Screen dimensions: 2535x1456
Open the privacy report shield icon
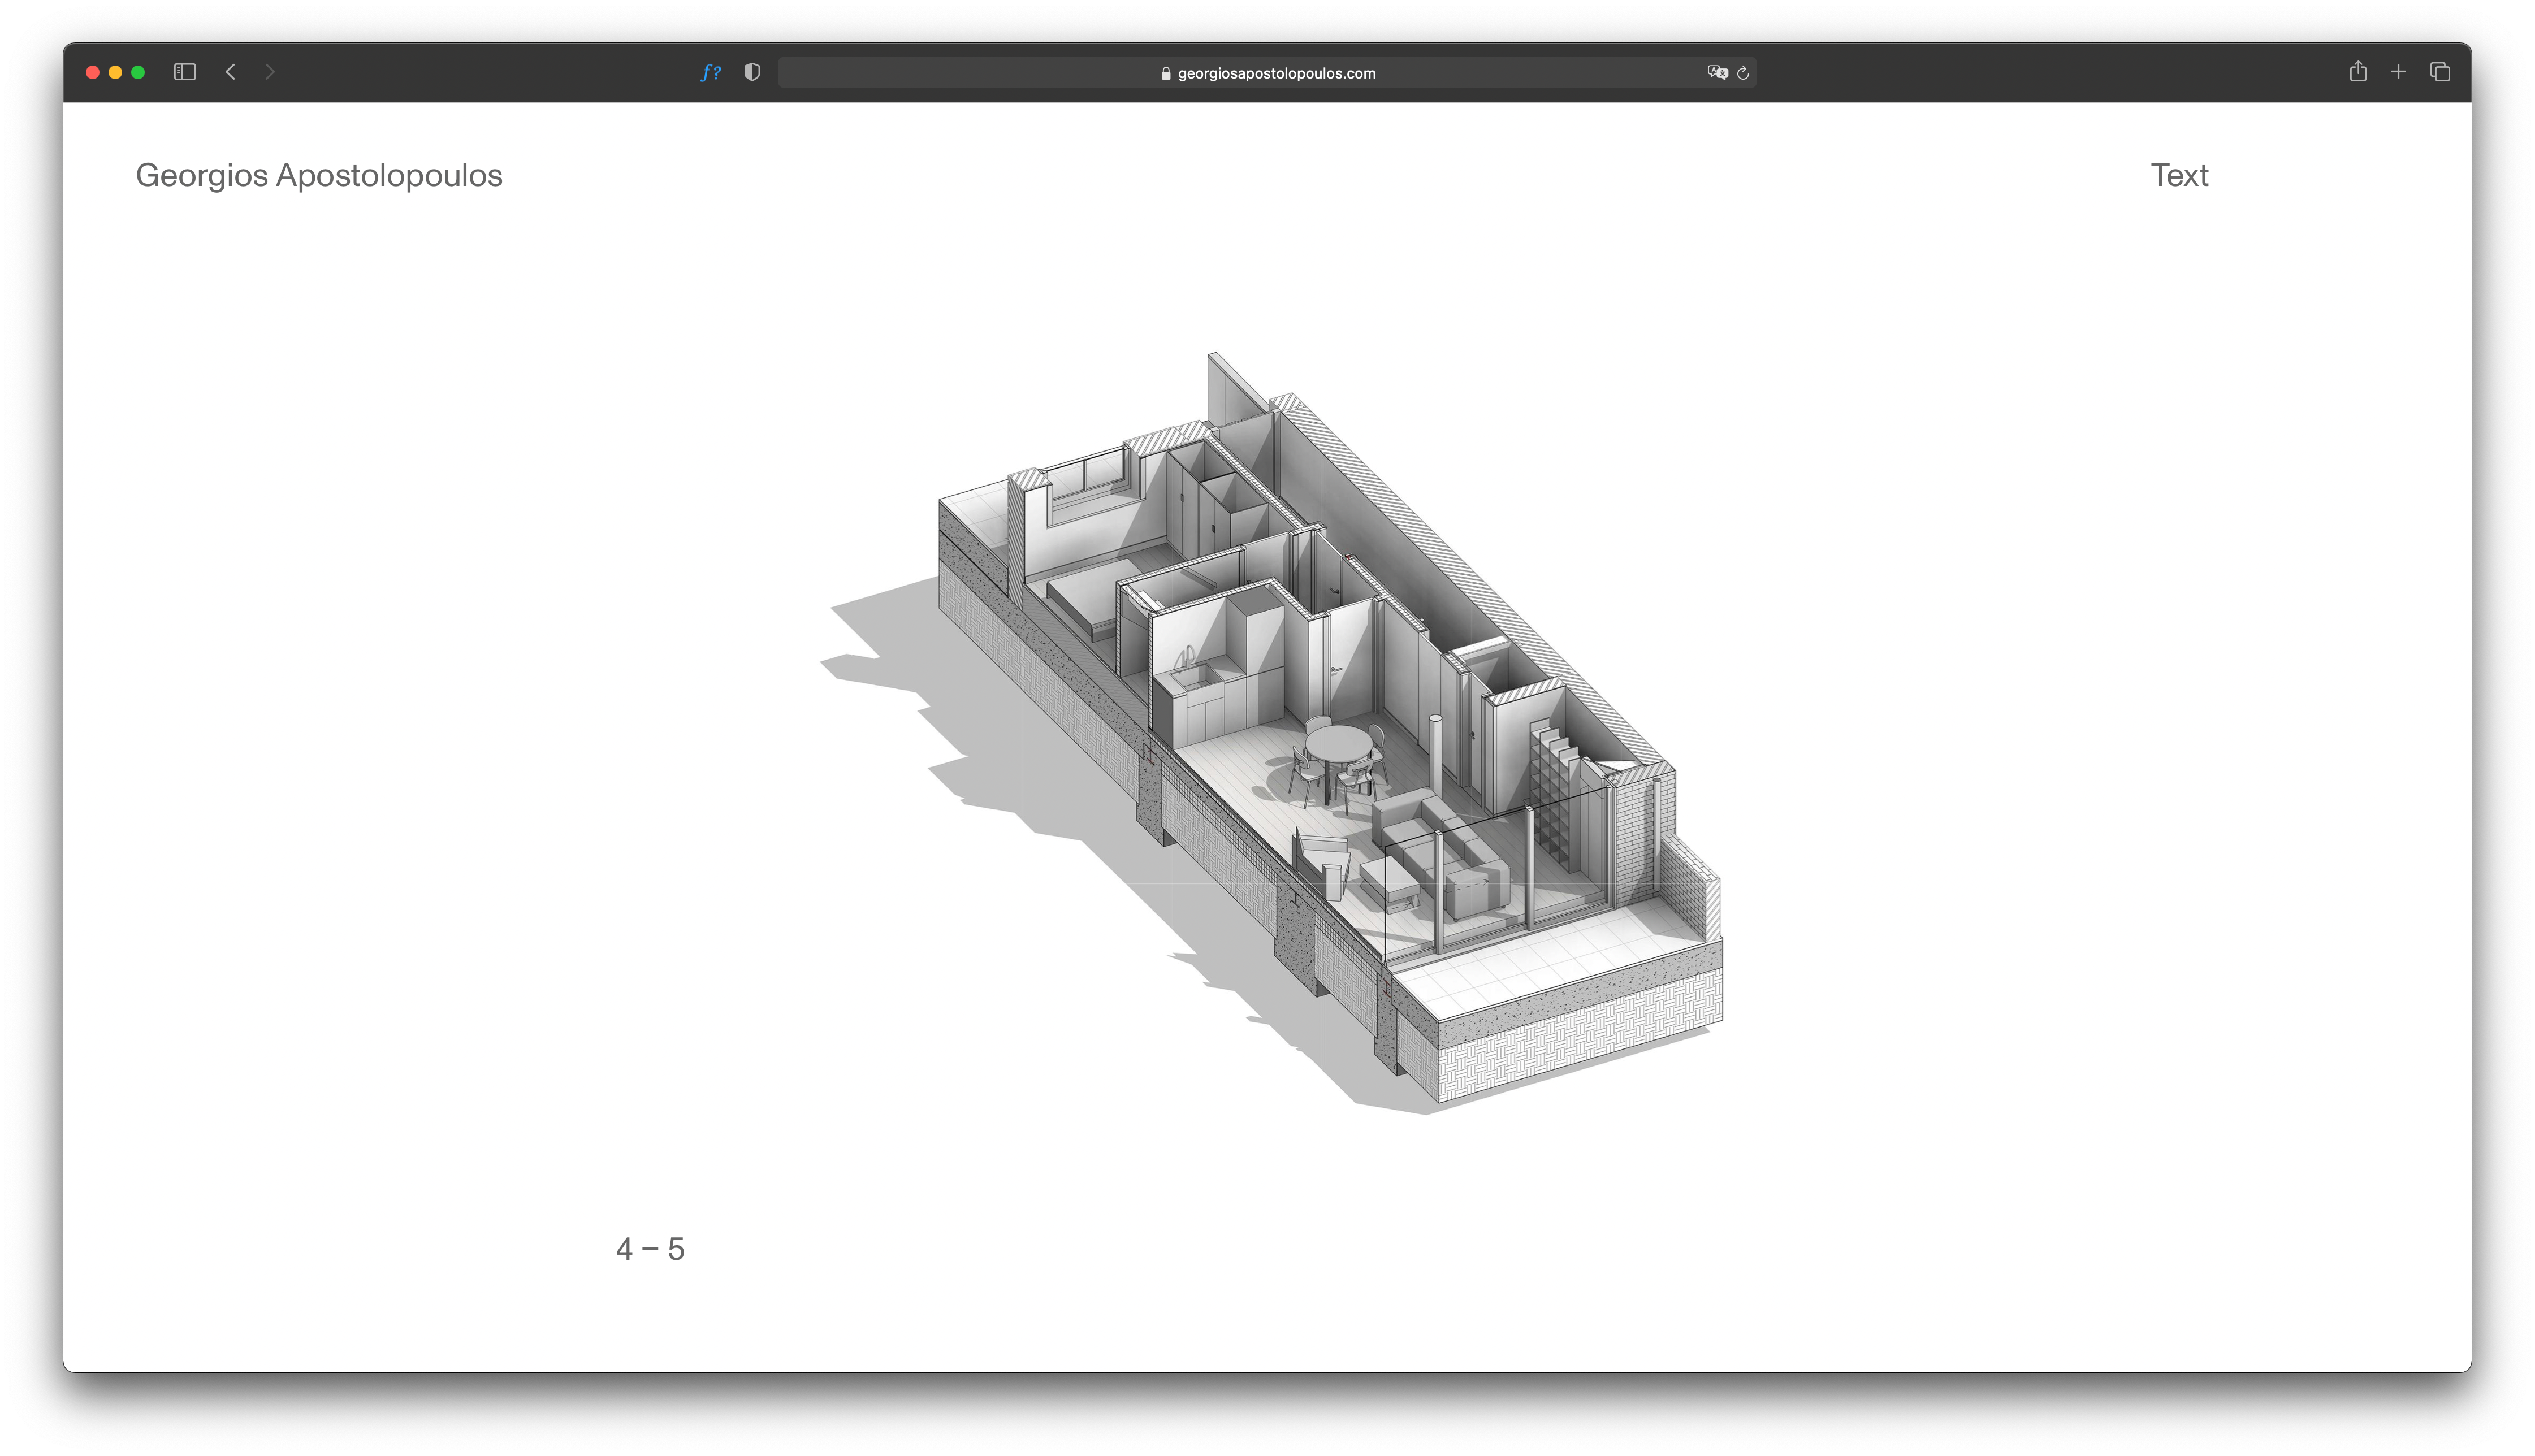tap(752, 72)
